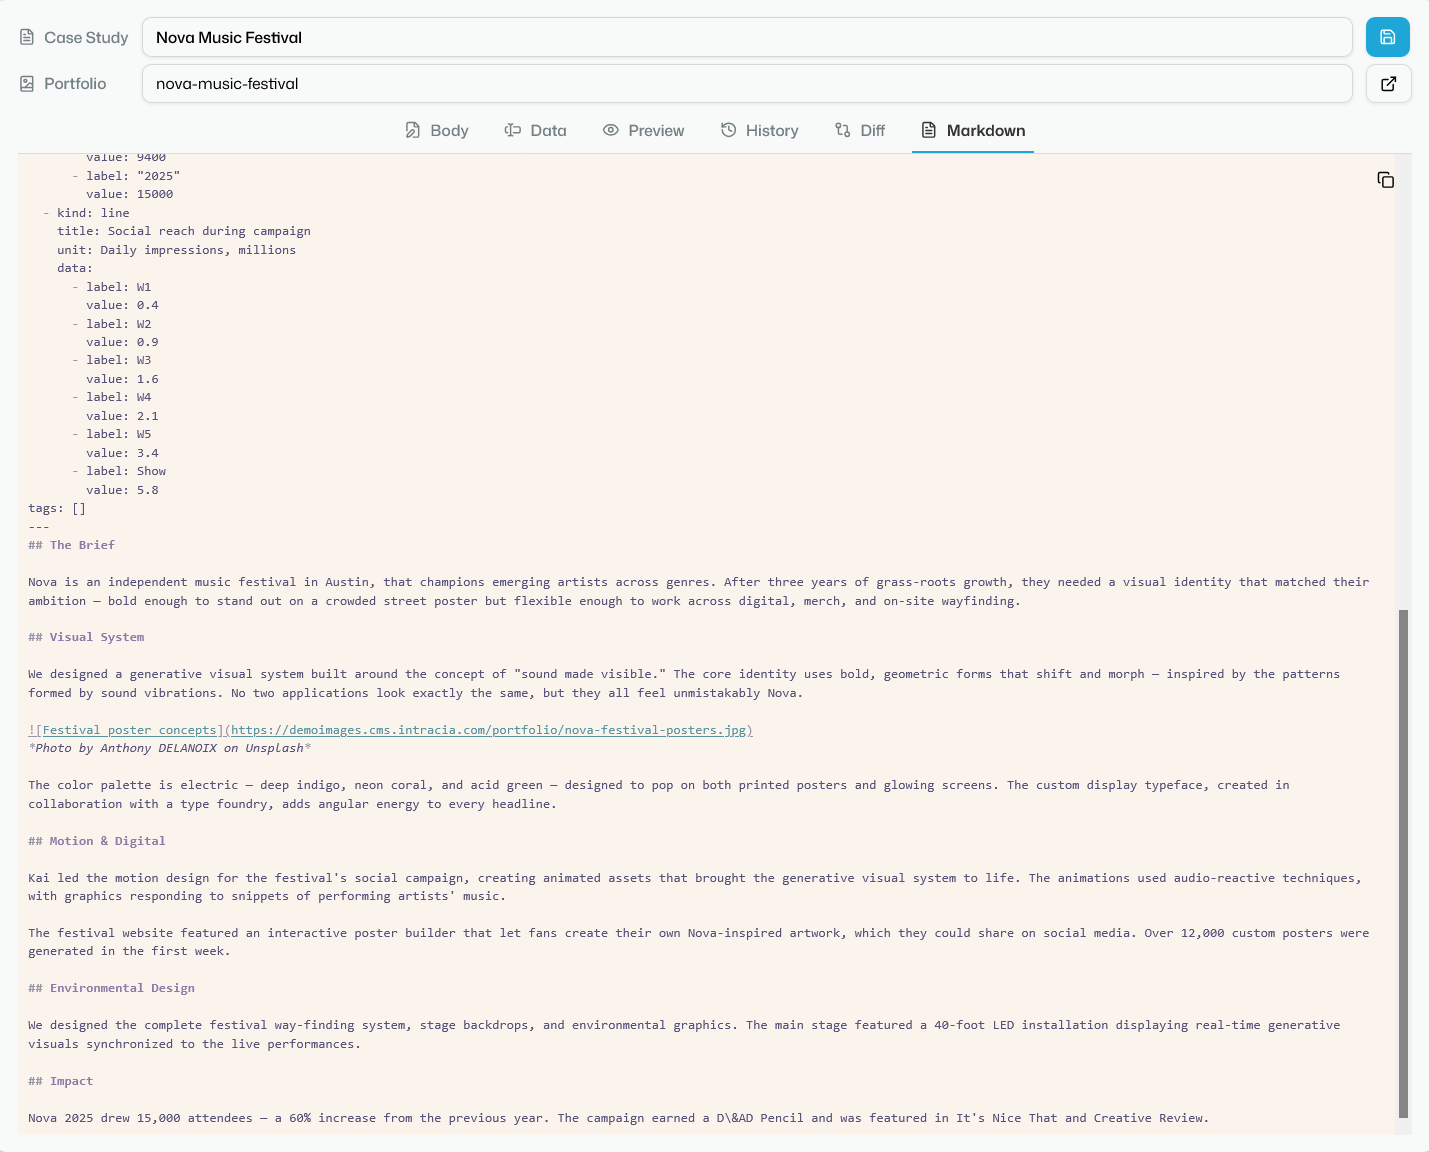1429x1152 pixels.
Task: Click the blue save button
Action: (x=1388, y=37)
